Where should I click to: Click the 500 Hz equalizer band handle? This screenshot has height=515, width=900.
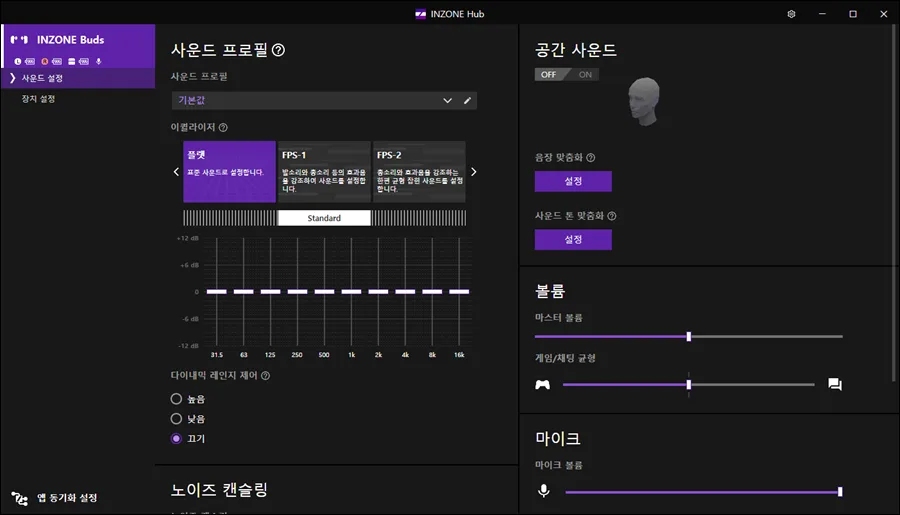pos(324,292)
